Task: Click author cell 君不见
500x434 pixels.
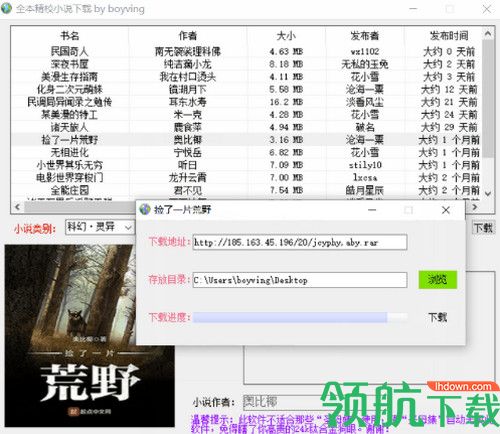Action: pos(188,190)
